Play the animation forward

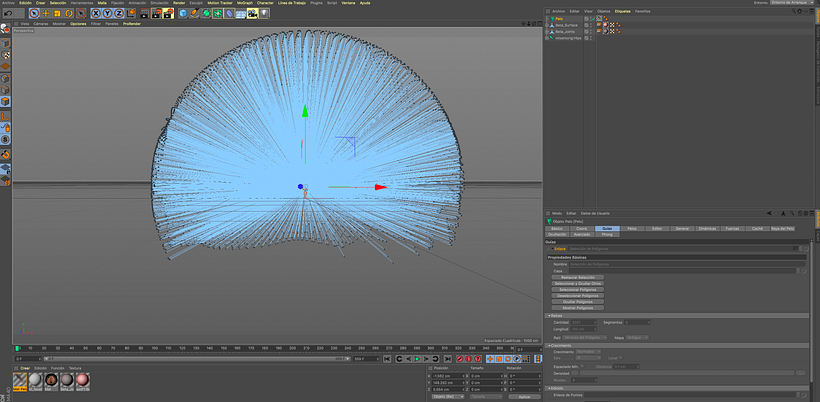pos(417,359)
